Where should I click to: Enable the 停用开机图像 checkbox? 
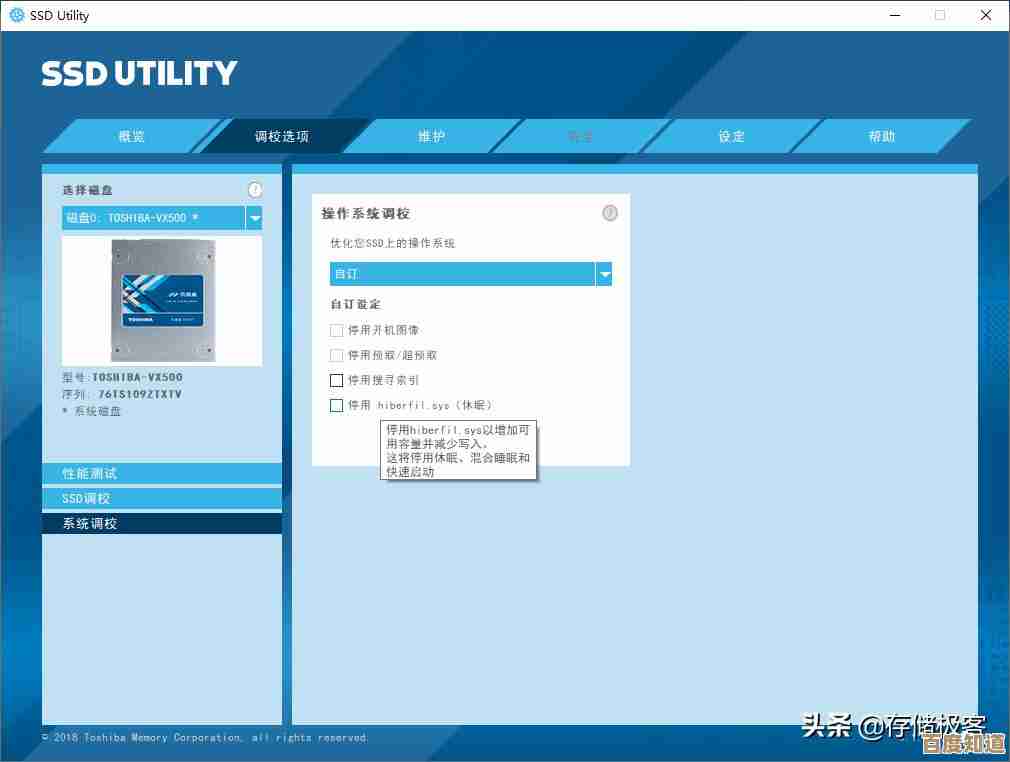337,330
